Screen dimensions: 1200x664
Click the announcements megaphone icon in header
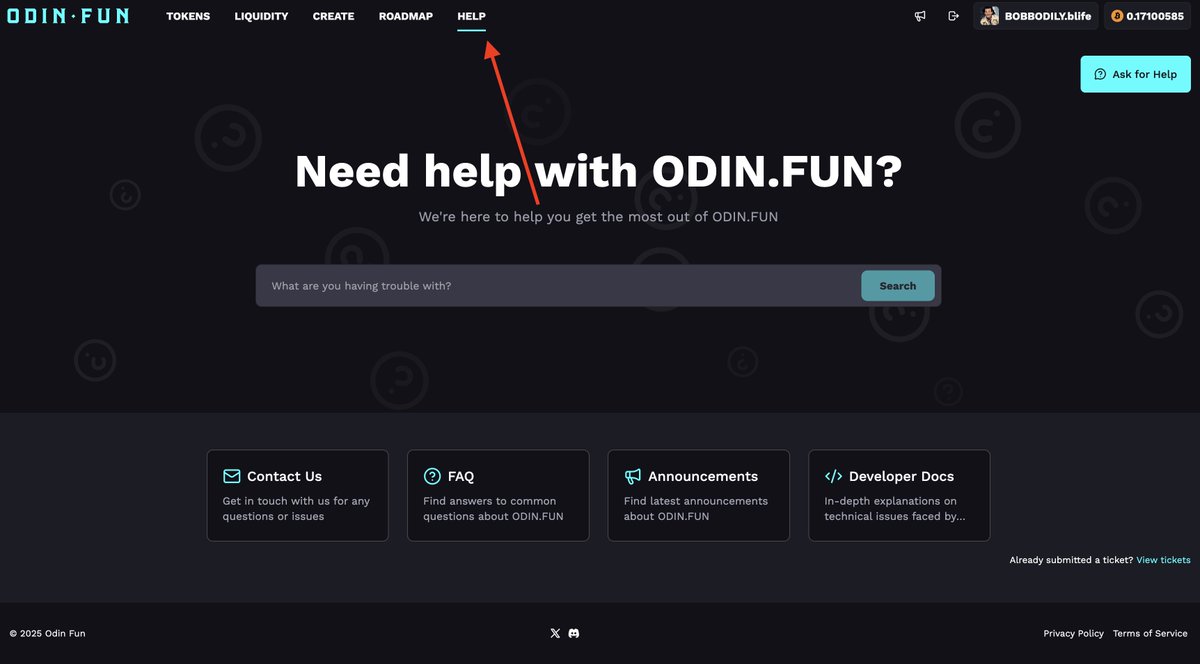(x=919, y=16)
